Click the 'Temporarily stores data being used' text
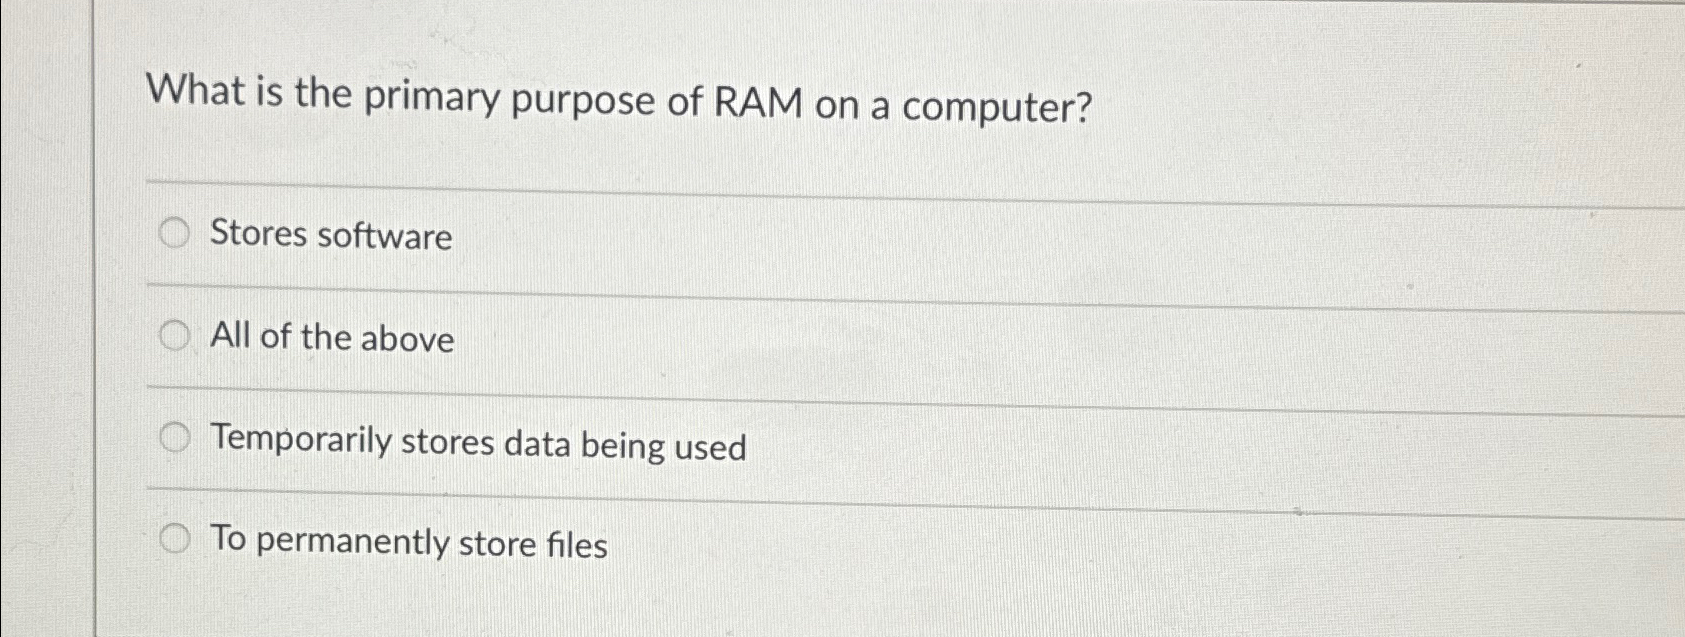The image size is (1685, 637). point(477,444)
